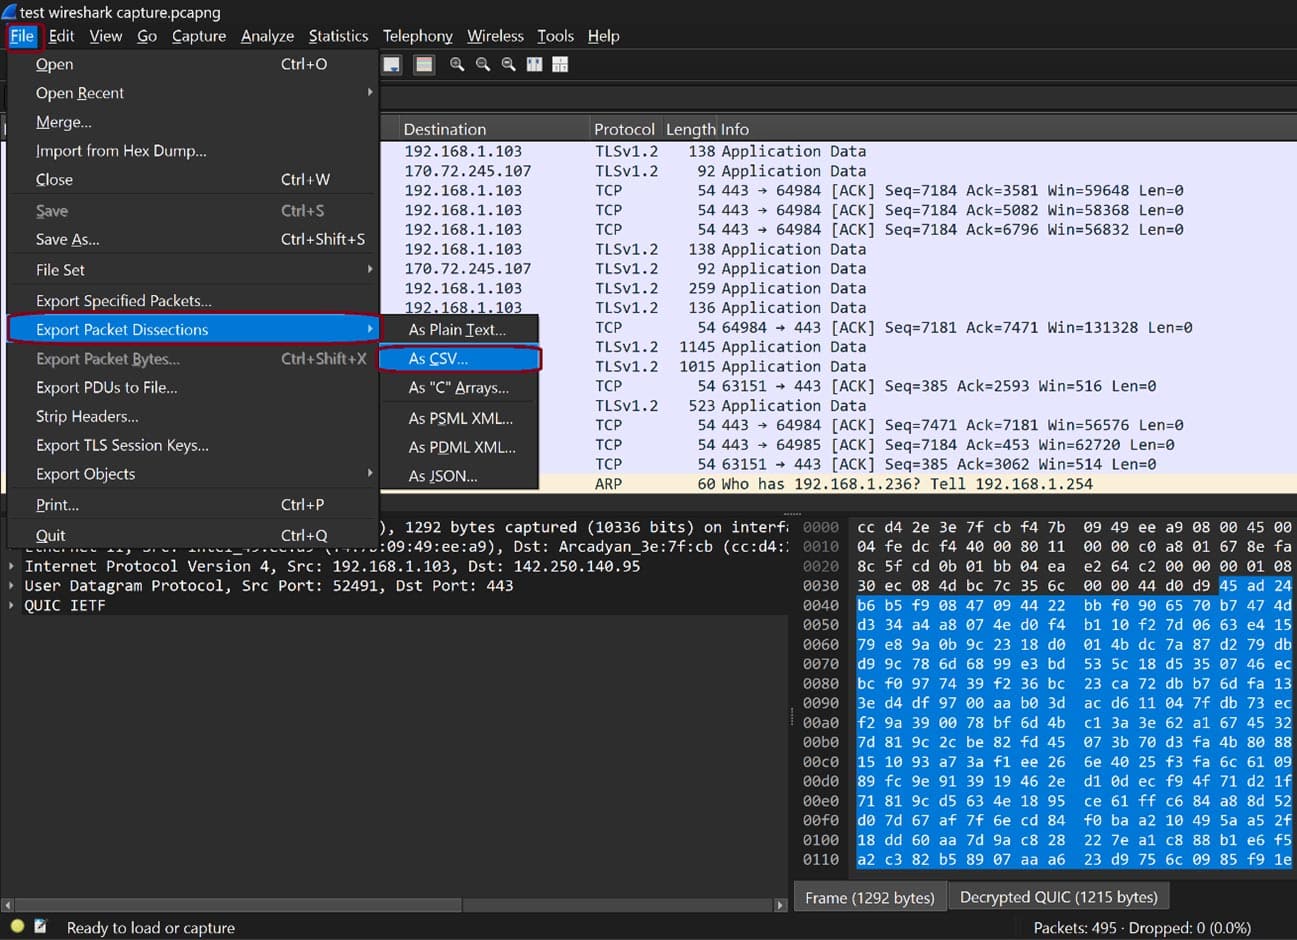
Task: Click "Ready to load or capture" status text
Action: (x=151, y=928)
